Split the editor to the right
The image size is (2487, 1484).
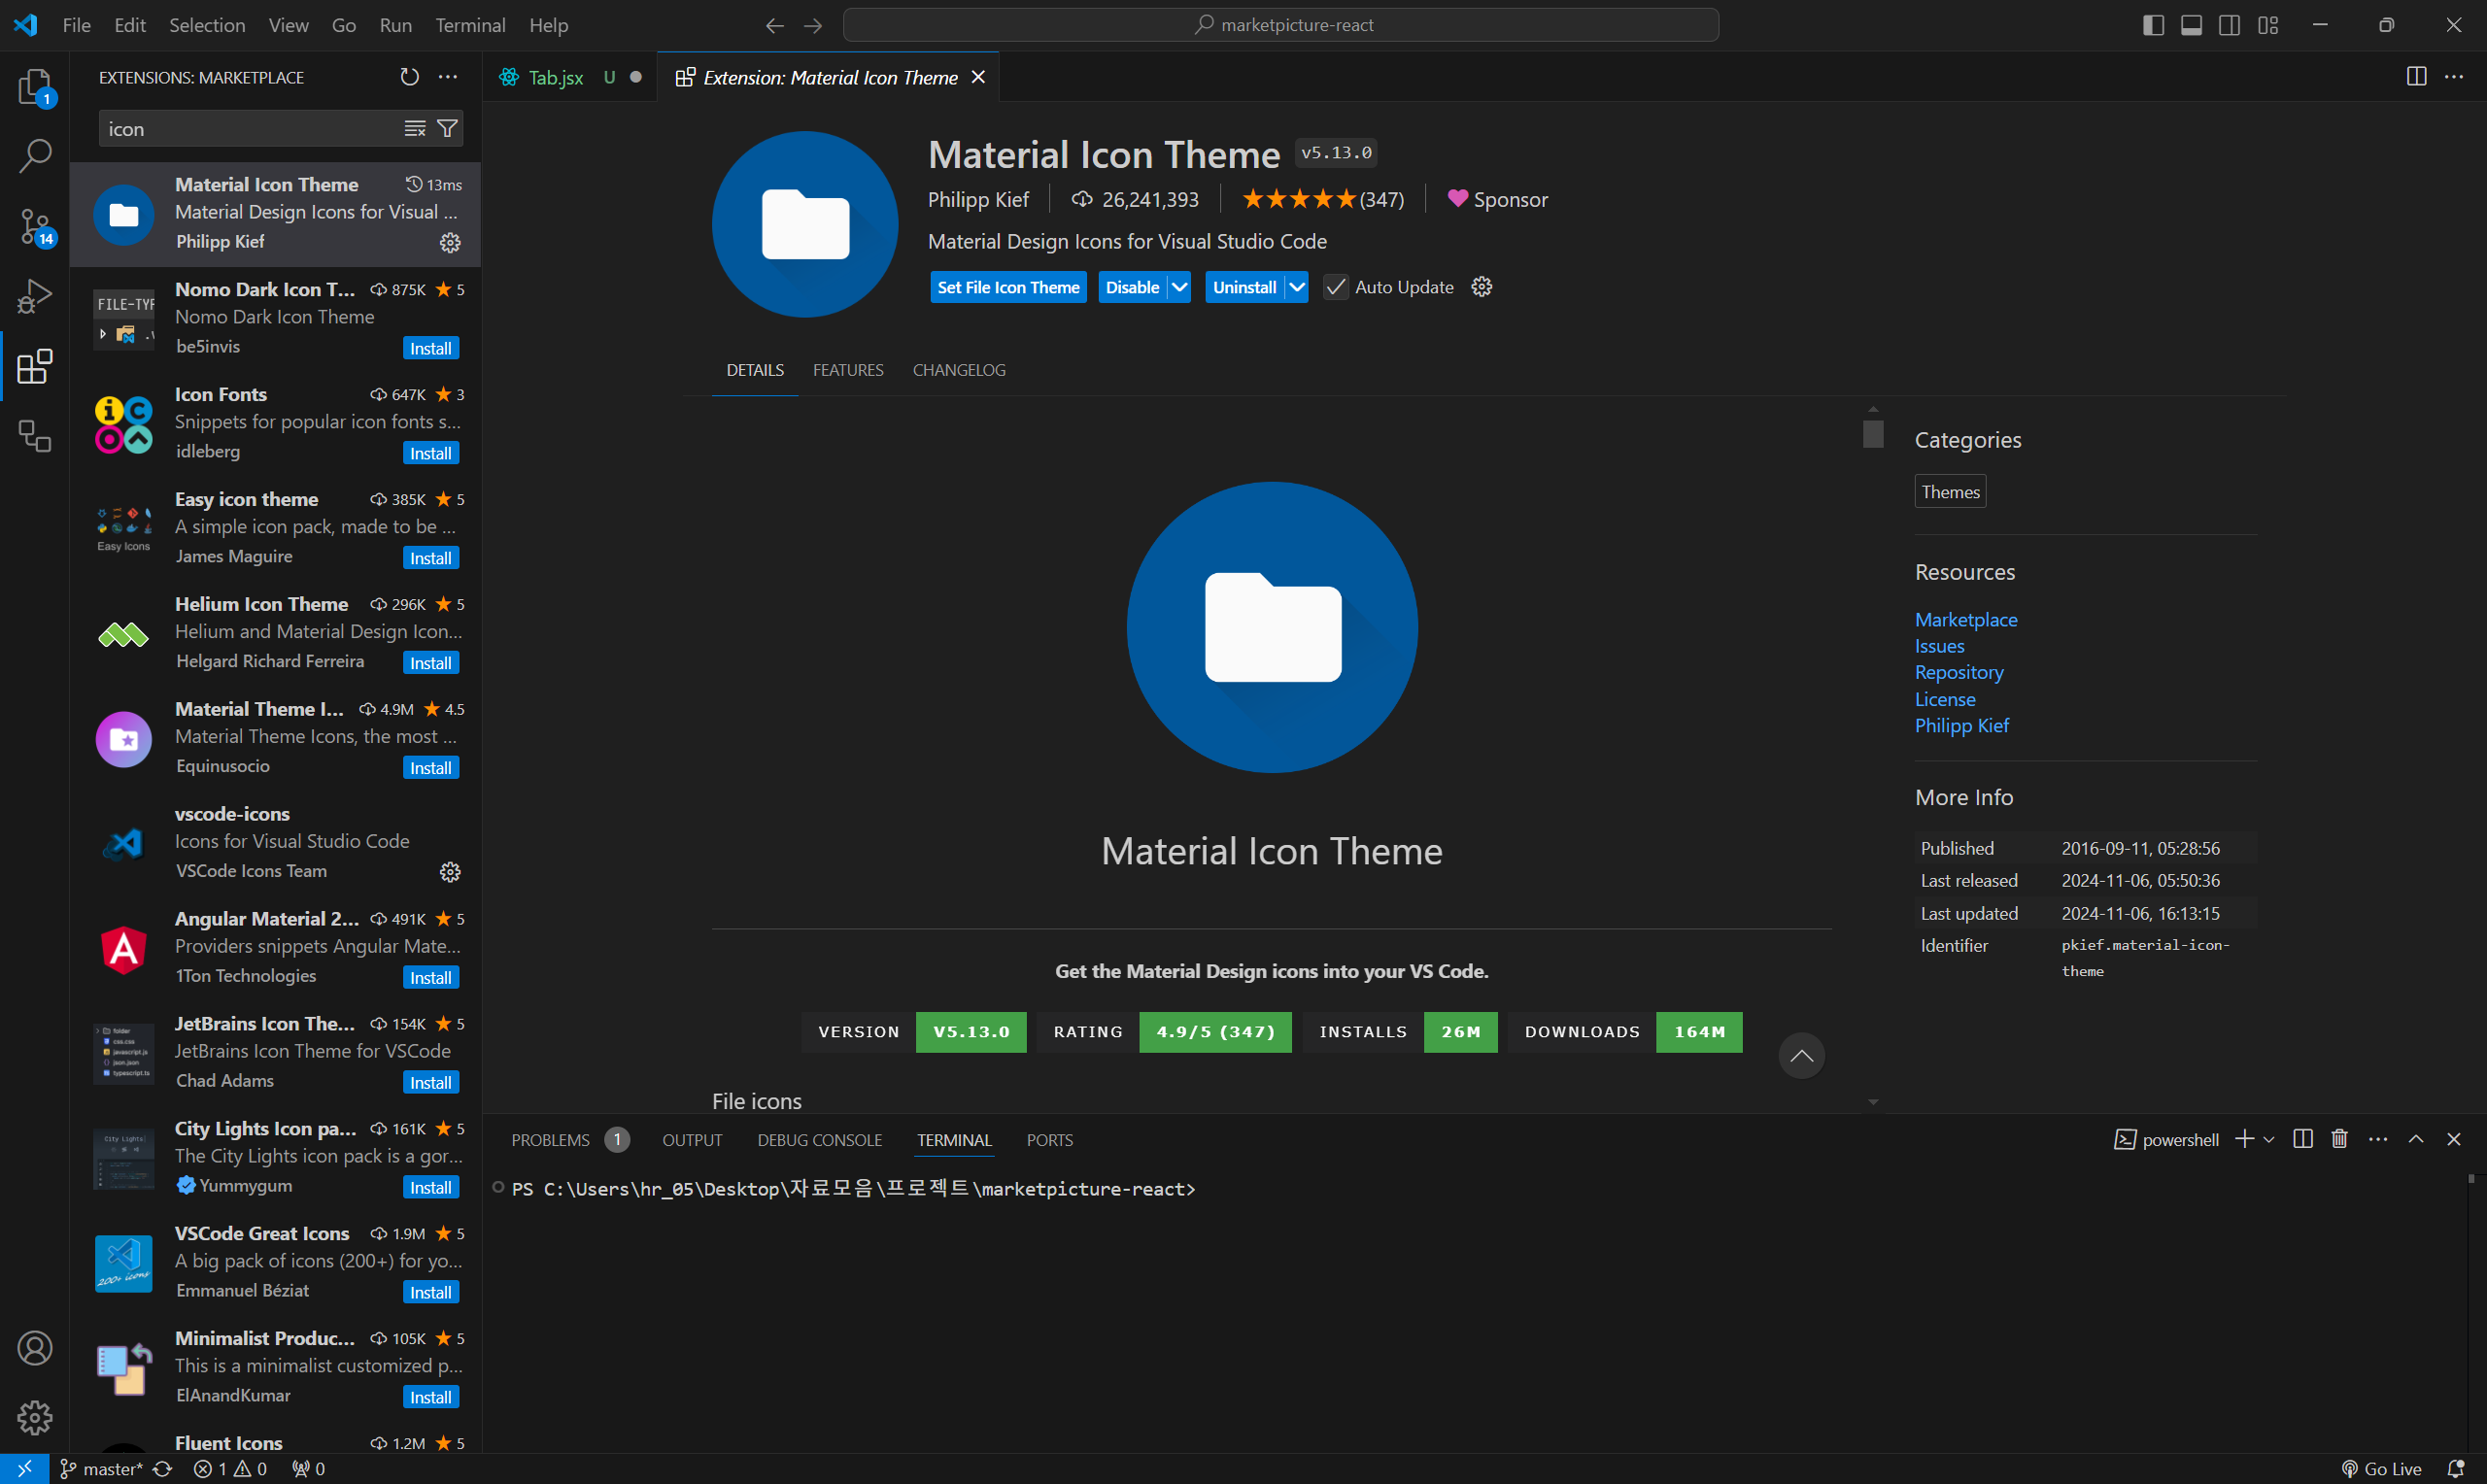(2416, 77)
